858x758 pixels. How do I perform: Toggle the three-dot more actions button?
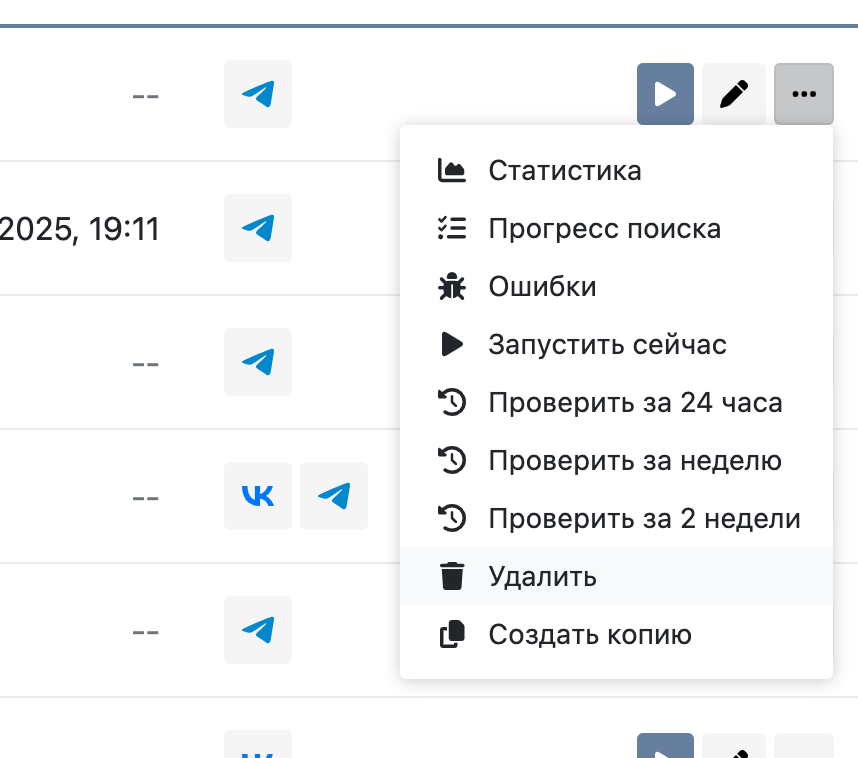[x=803, y=94]
